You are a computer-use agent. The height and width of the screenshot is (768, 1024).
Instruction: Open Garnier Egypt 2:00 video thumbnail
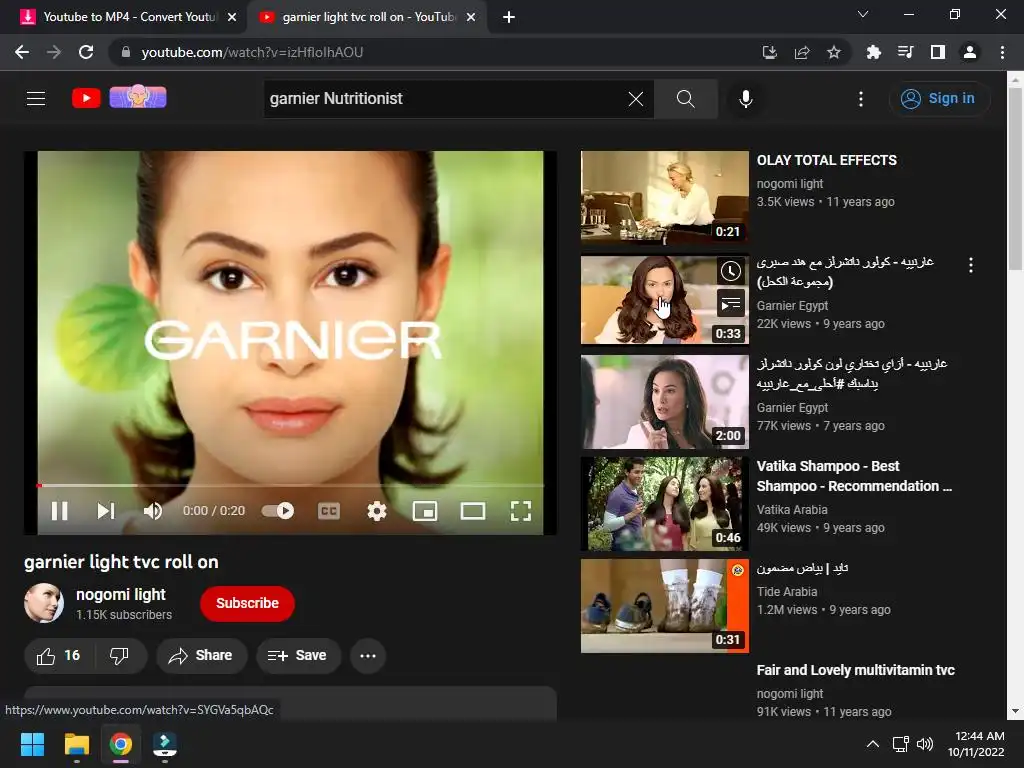point(665,402)
